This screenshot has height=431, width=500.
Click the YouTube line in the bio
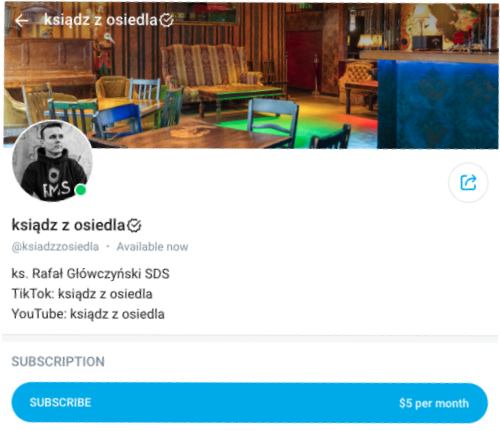(88, 314)
